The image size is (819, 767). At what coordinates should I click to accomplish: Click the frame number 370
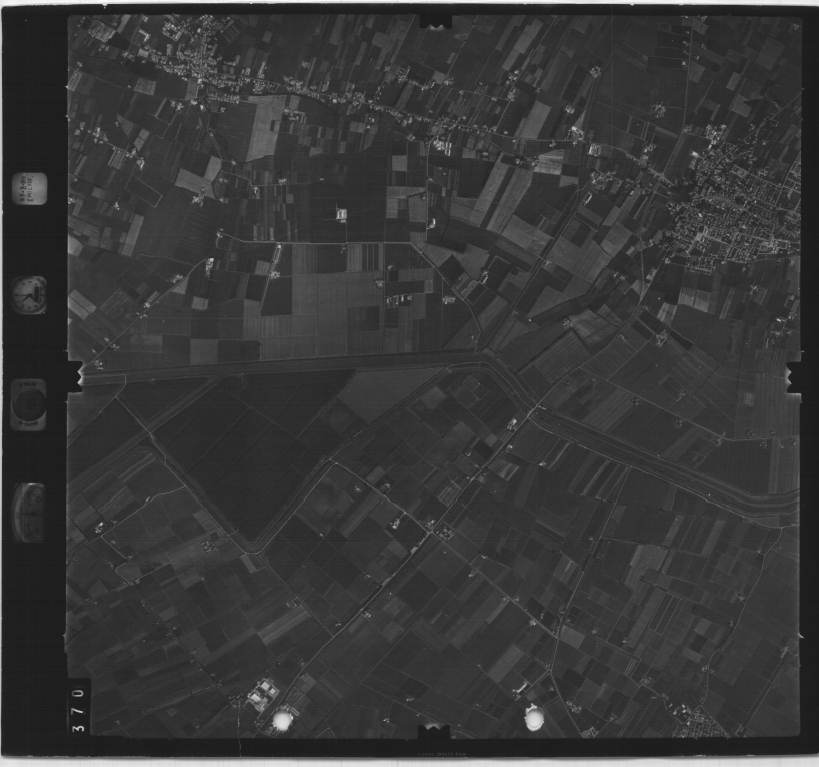click(x=79, y=710)
